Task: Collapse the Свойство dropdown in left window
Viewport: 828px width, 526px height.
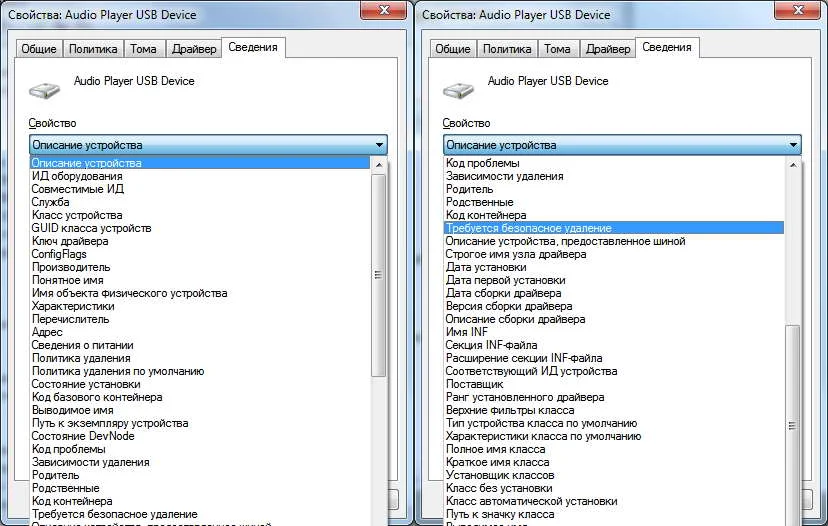Action: [379, 145]
